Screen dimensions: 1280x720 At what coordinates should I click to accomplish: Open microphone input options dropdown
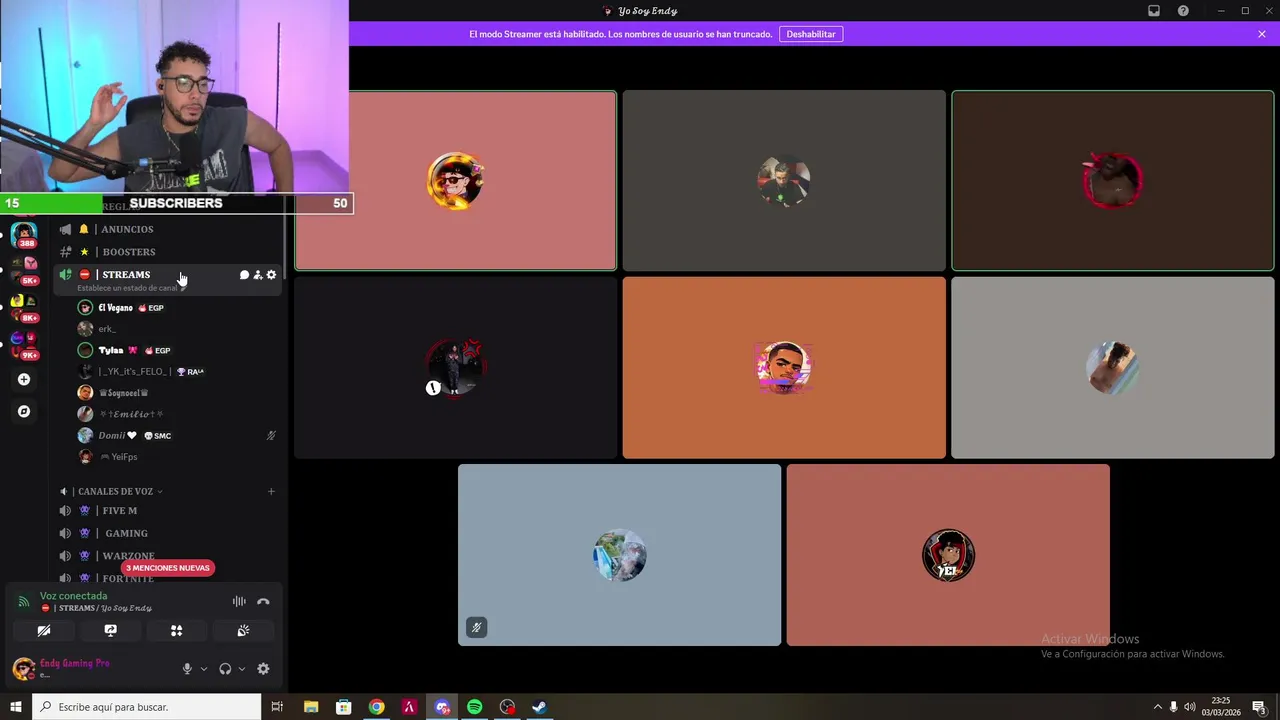(204, 669)
